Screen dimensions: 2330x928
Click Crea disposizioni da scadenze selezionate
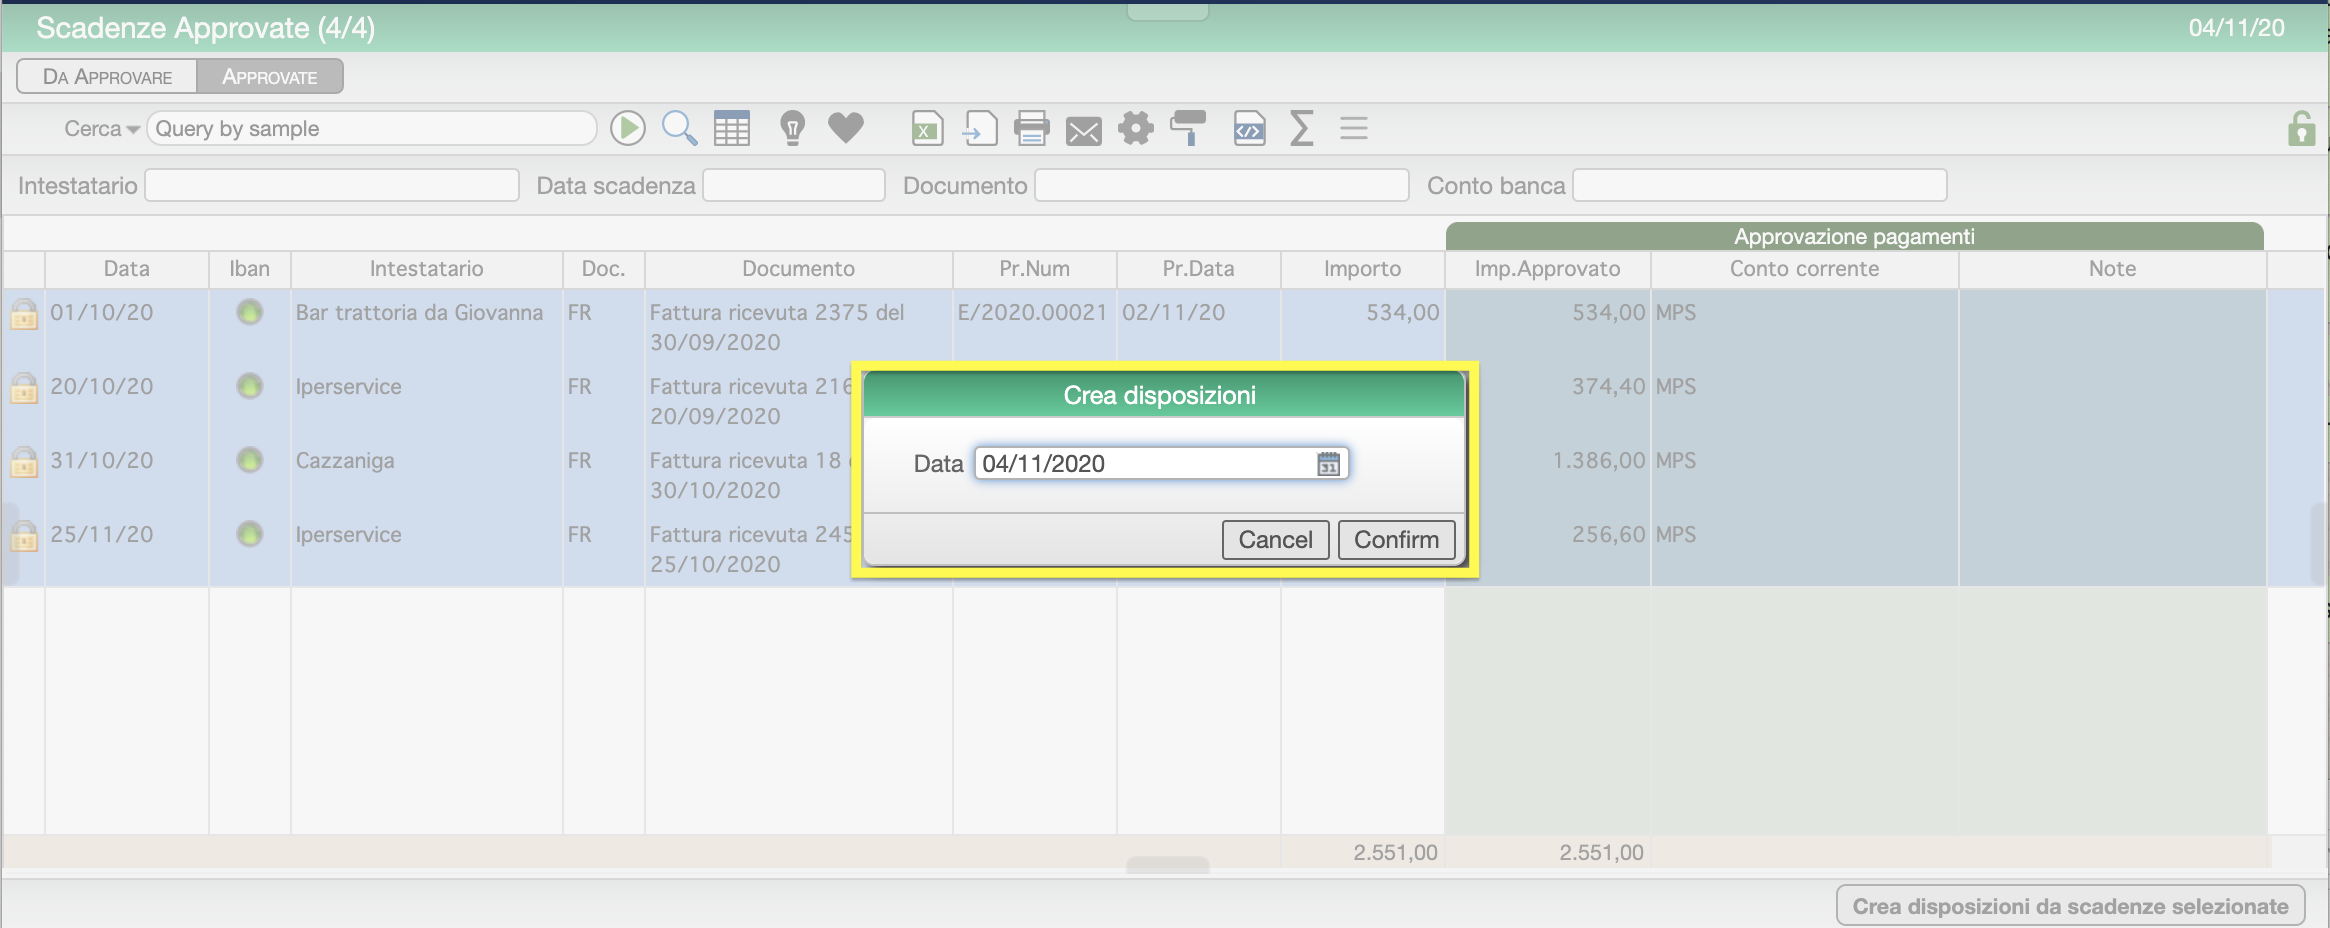(x=2070, y=906)
